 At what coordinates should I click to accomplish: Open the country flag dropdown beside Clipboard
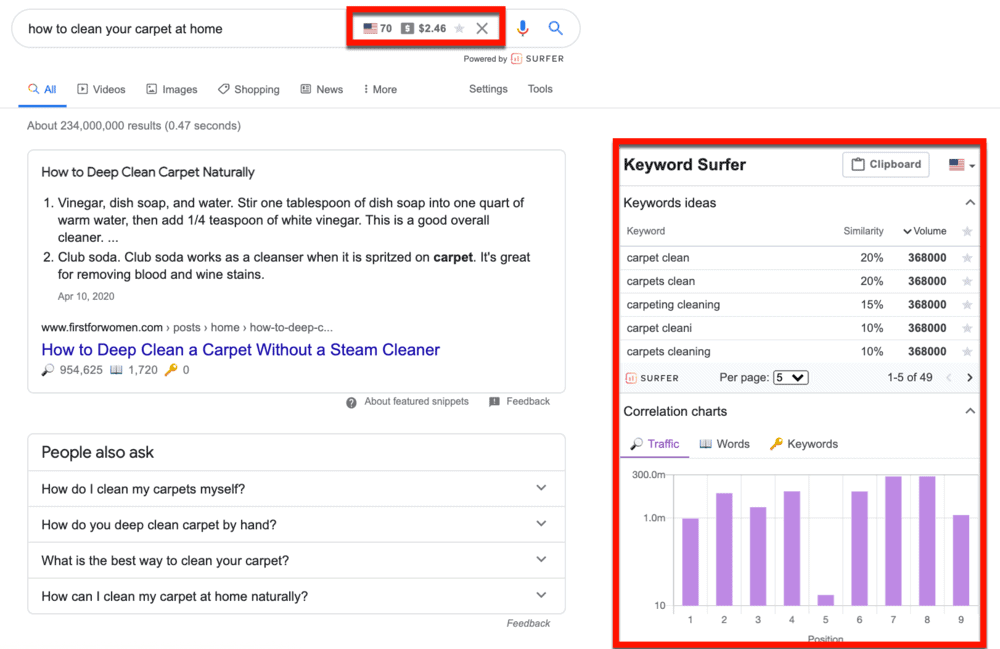(957, 164)
